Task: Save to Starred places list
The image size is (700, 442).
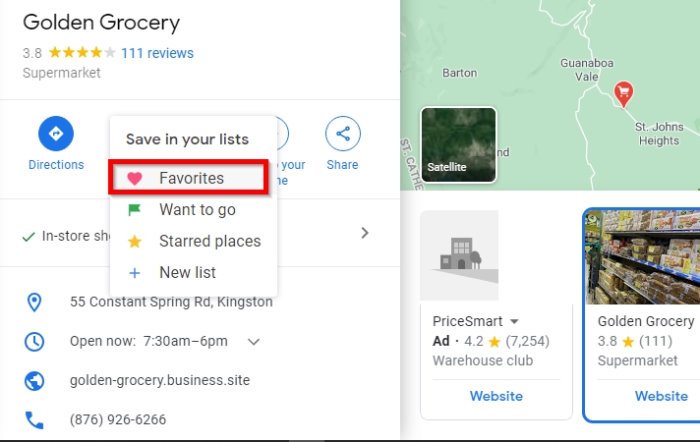Action: click(209, 241)
